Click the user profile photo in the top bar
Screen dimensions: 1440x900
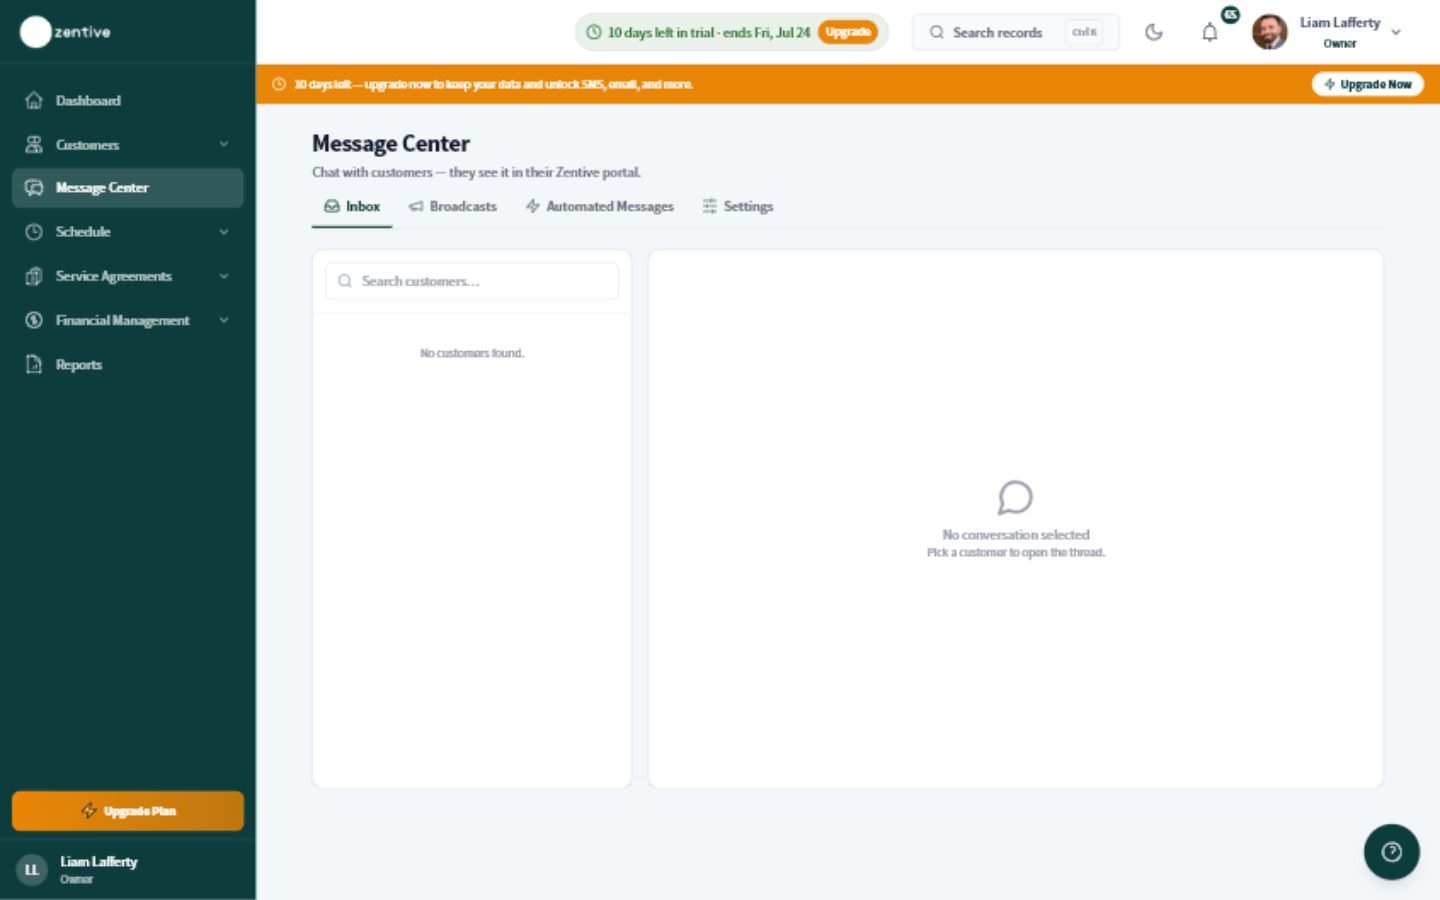click(1270, 32)
